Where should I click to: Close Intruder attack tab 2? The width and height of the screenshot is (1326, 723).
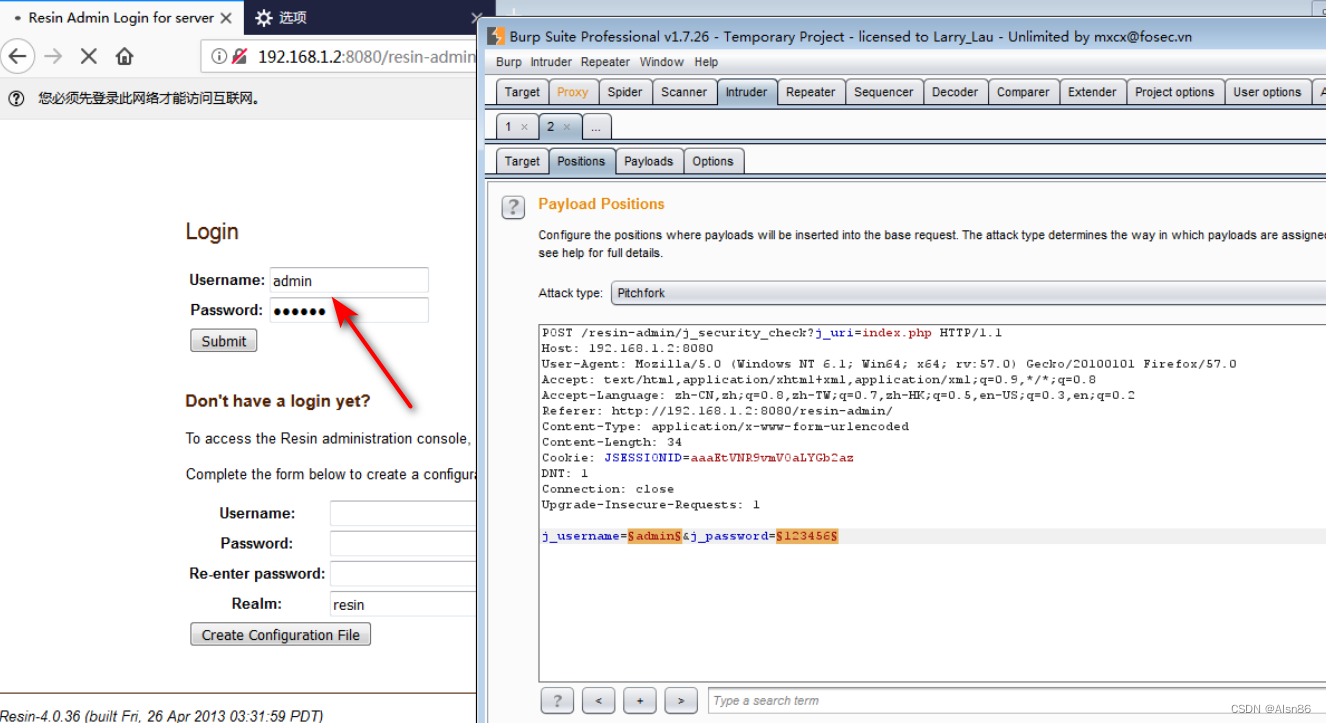[566, 127]
